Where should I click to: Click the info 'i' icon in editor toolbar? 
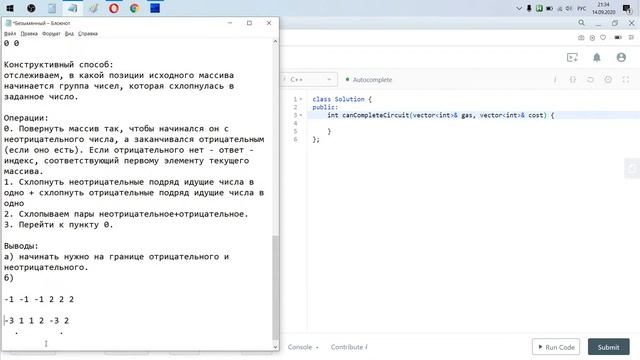(555, 80)
